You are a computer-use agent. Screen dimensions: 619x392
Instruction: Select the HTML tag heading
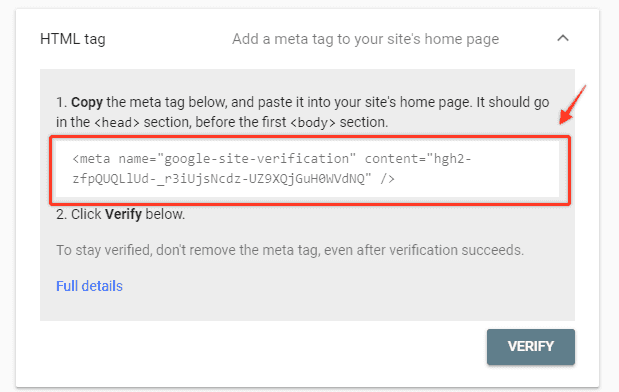click(x=73, y=39)
